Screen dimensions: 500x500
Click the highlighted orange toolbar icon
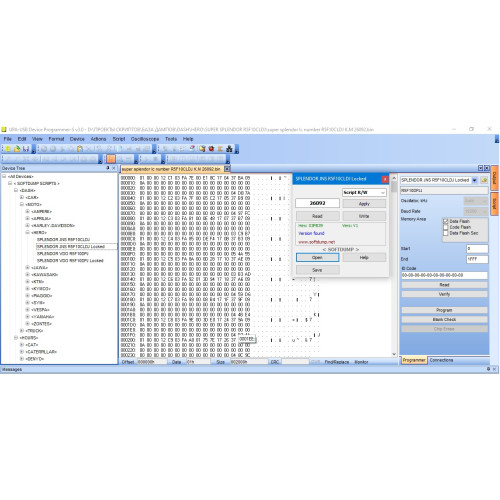(x=111, y=159)
